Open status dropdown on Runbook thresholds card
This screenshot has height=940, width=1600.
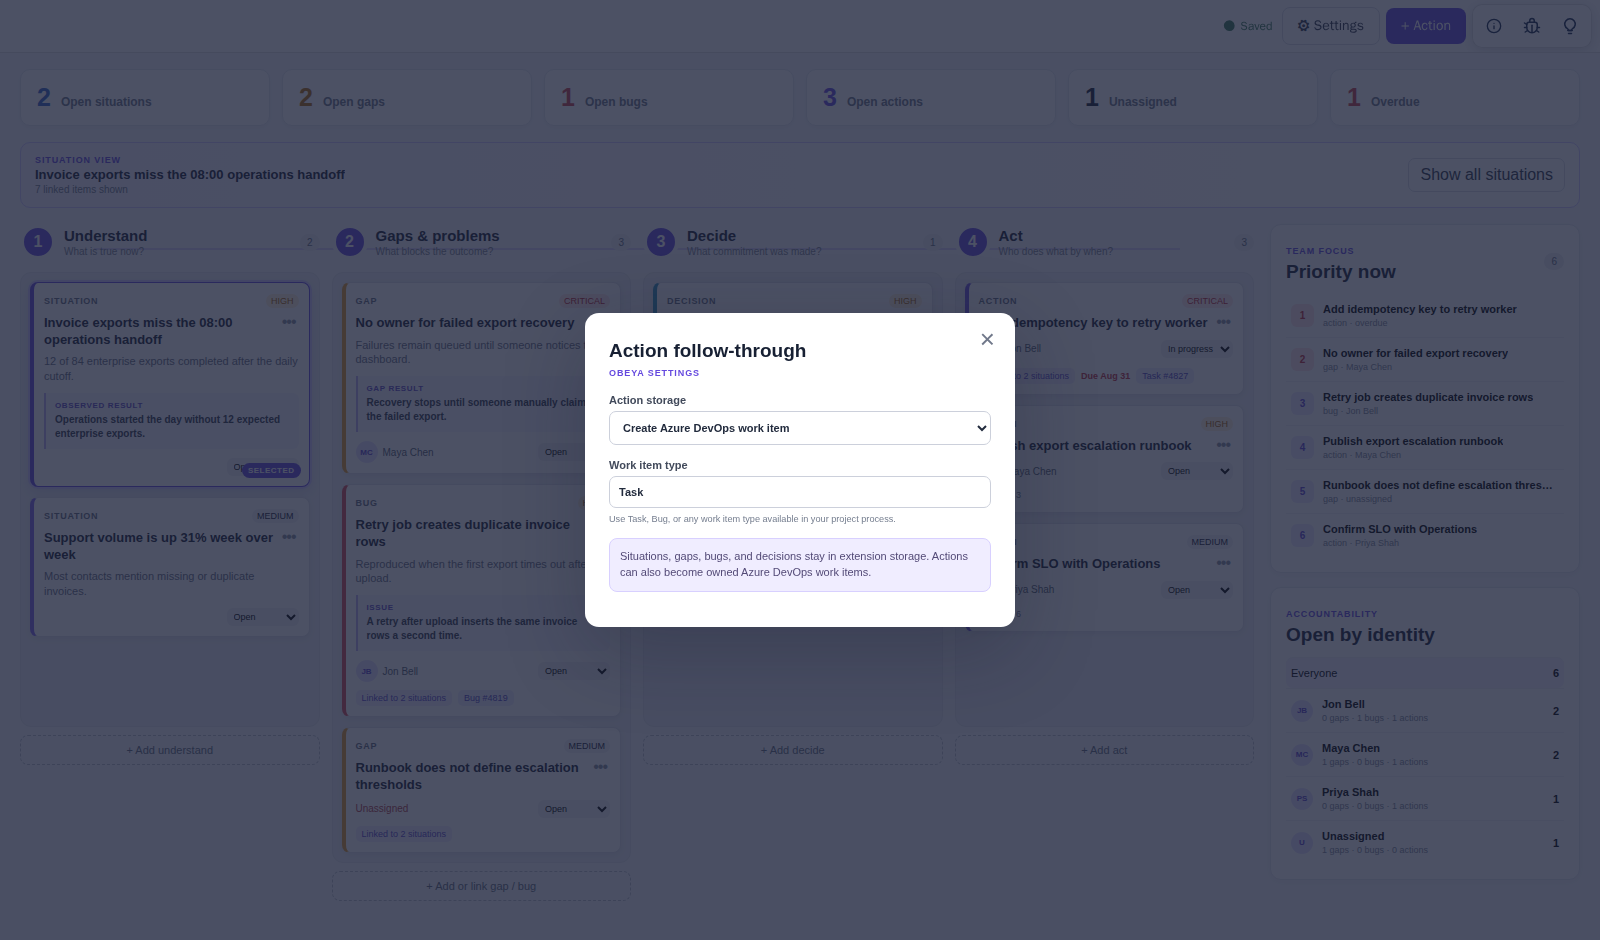click(575, 809)
